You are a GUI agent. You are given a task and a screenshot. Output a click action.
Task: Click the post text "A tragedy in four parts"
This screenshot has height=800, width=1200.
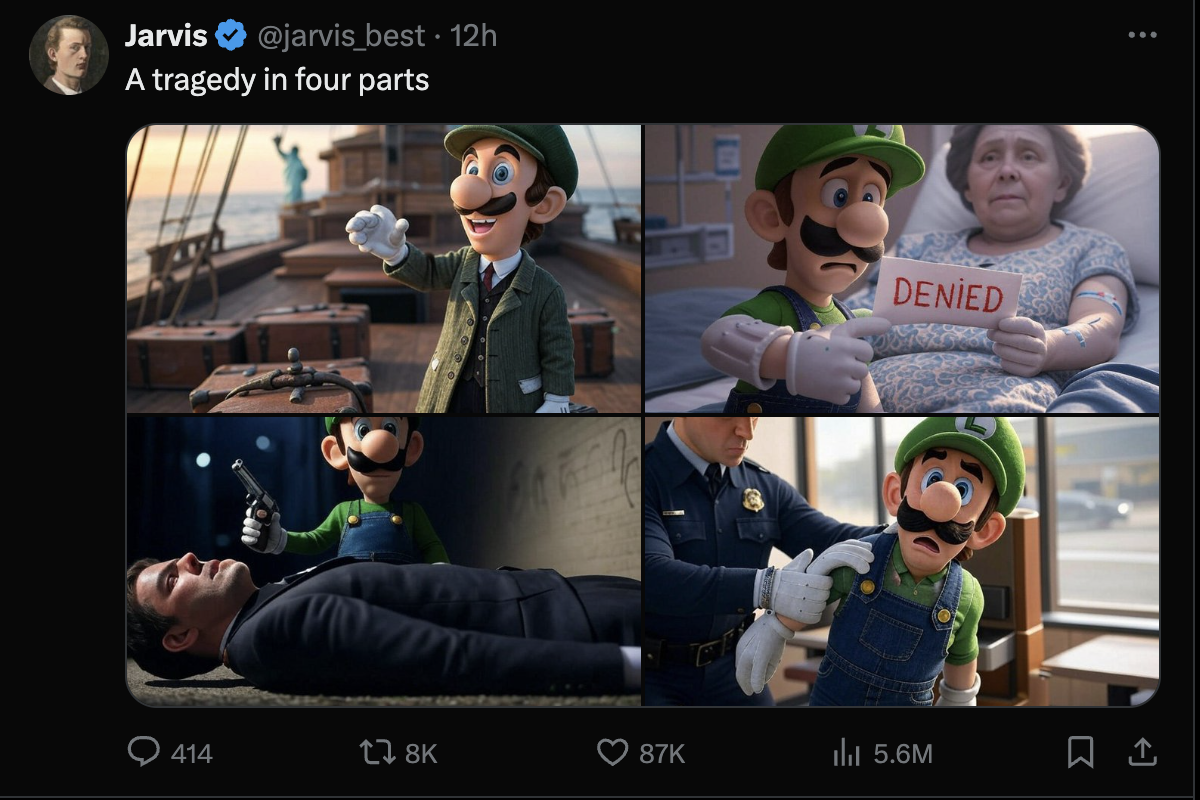[277, 80]
